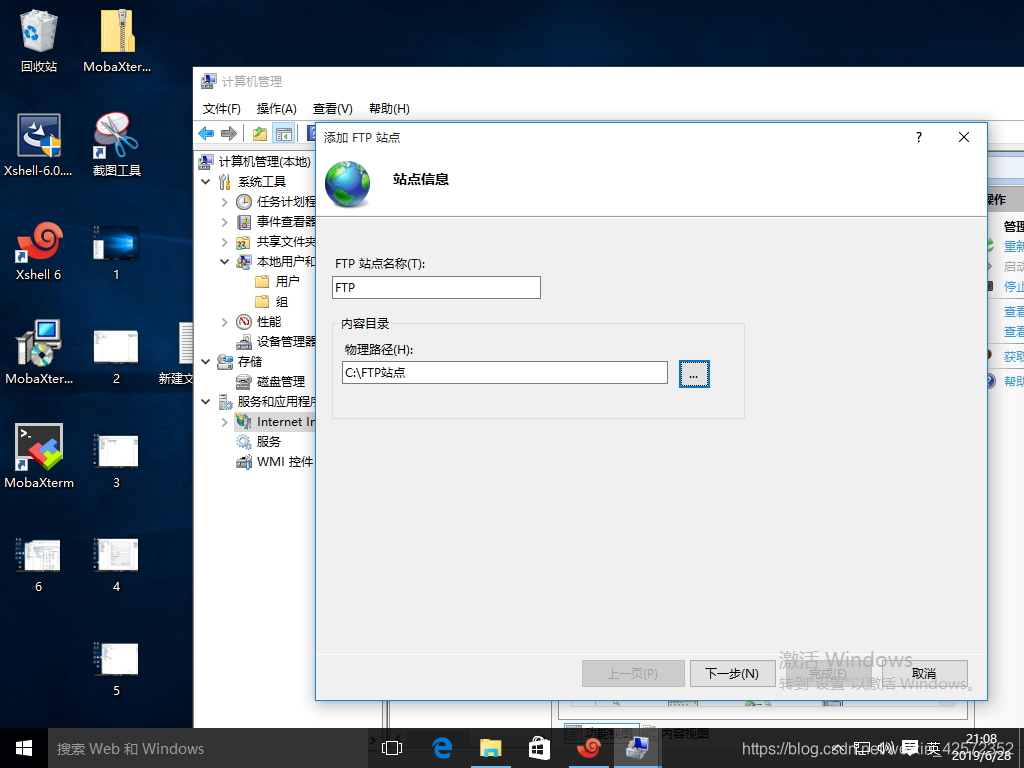This screenshot has height=768, width=1024.
Task: Switch to Computer Management on the taskbar
Action: coord(637,748)
